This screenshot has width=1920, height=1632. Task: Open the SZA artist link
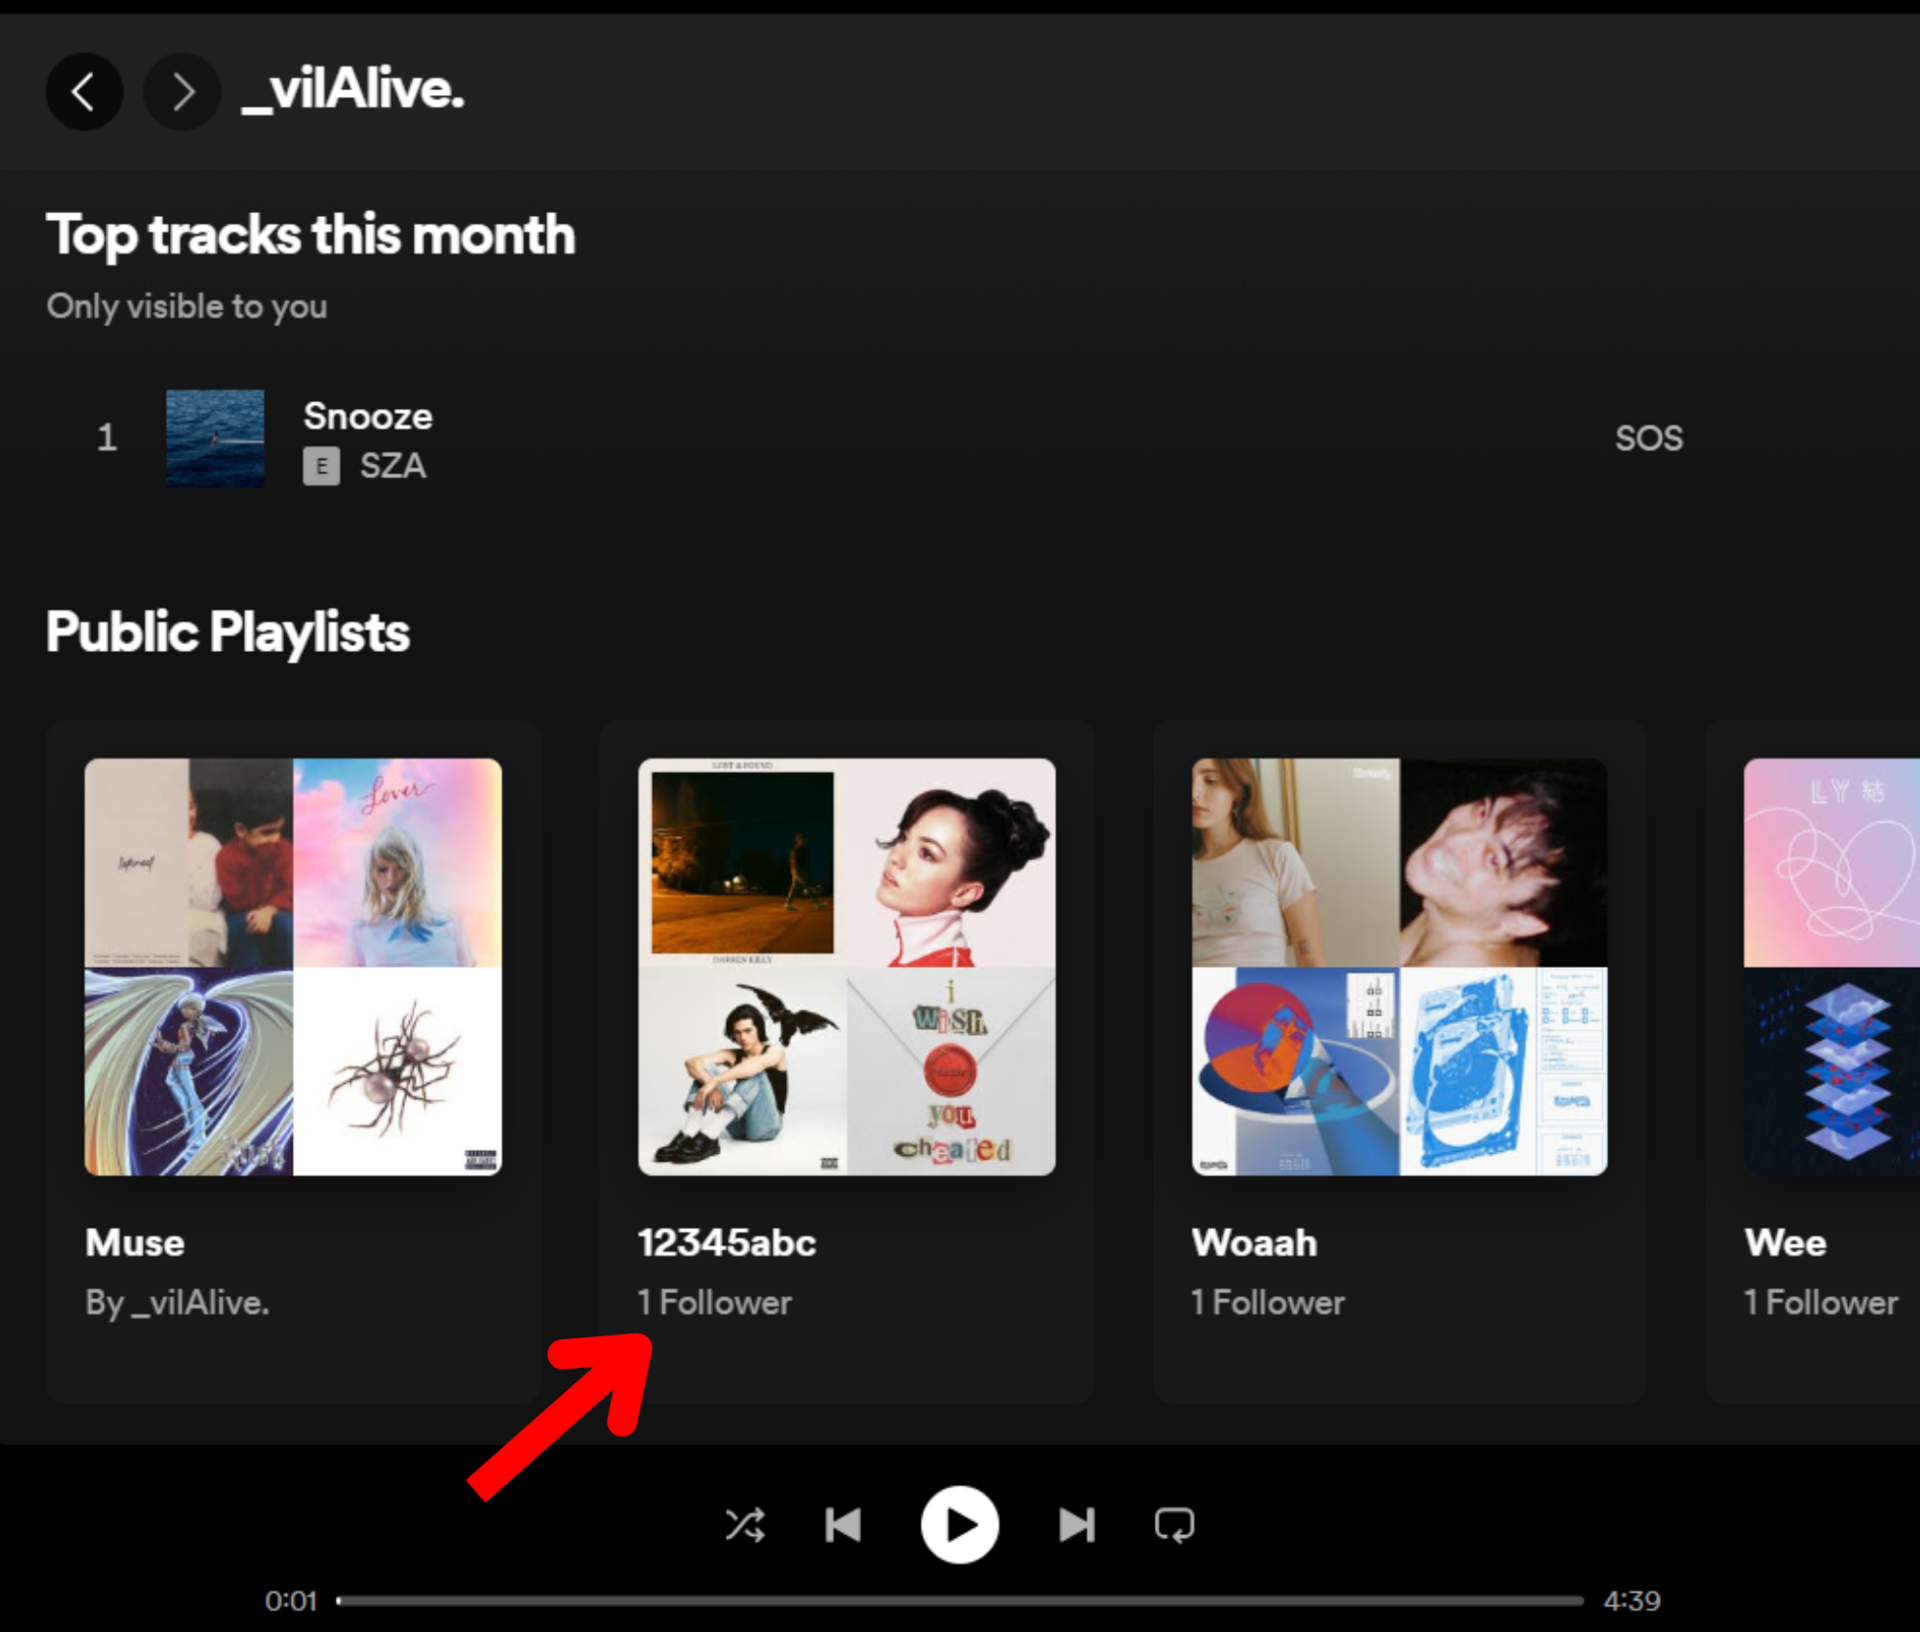click(393, 466)
